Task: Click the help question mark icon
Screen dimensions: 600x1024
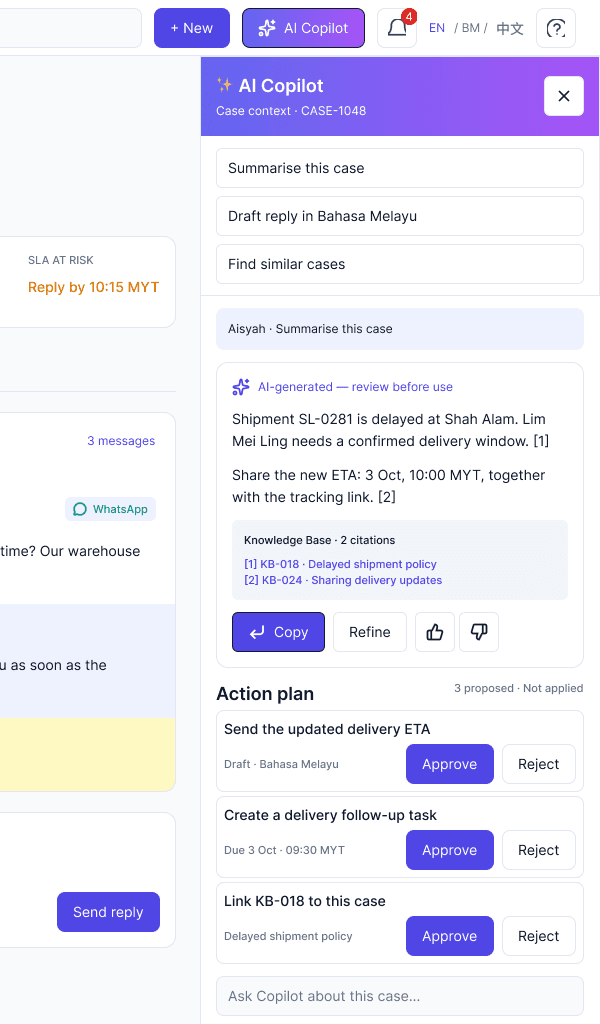Action: coord(556,28)
